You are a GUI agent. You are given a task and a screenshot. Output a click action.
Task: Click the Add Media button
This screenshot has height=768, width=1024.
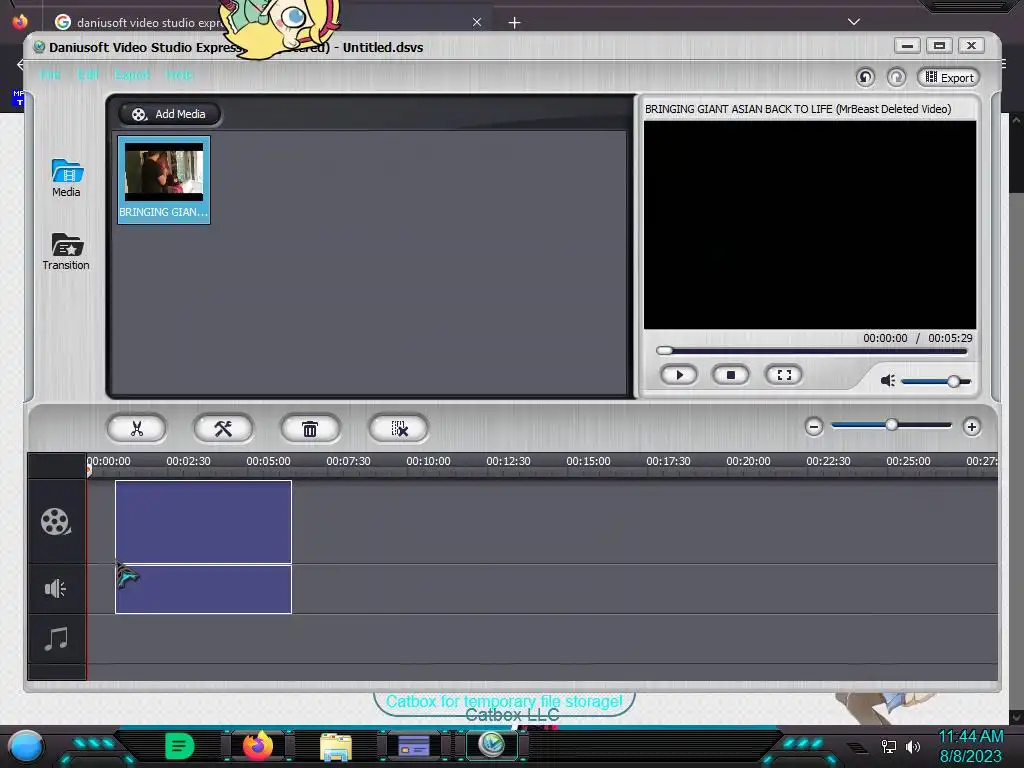pos(169,114)
